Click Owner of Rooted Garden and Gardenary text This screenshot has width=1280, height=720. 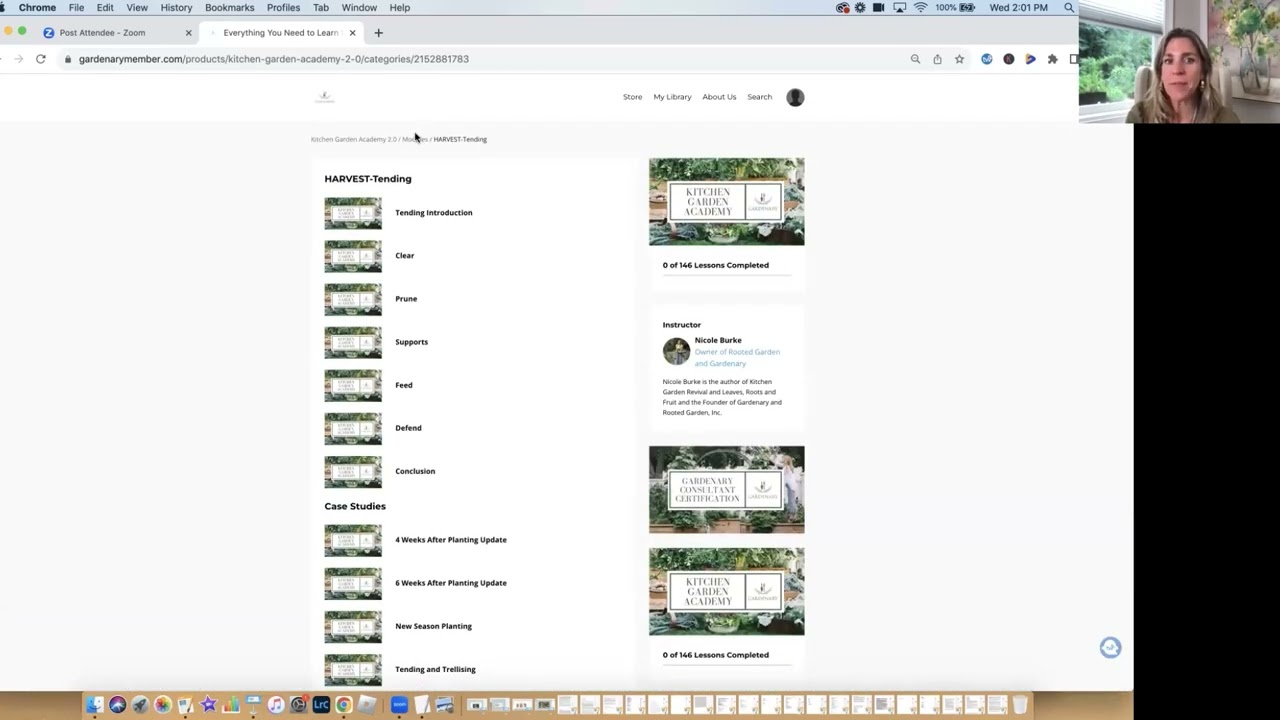click(737, 358)
